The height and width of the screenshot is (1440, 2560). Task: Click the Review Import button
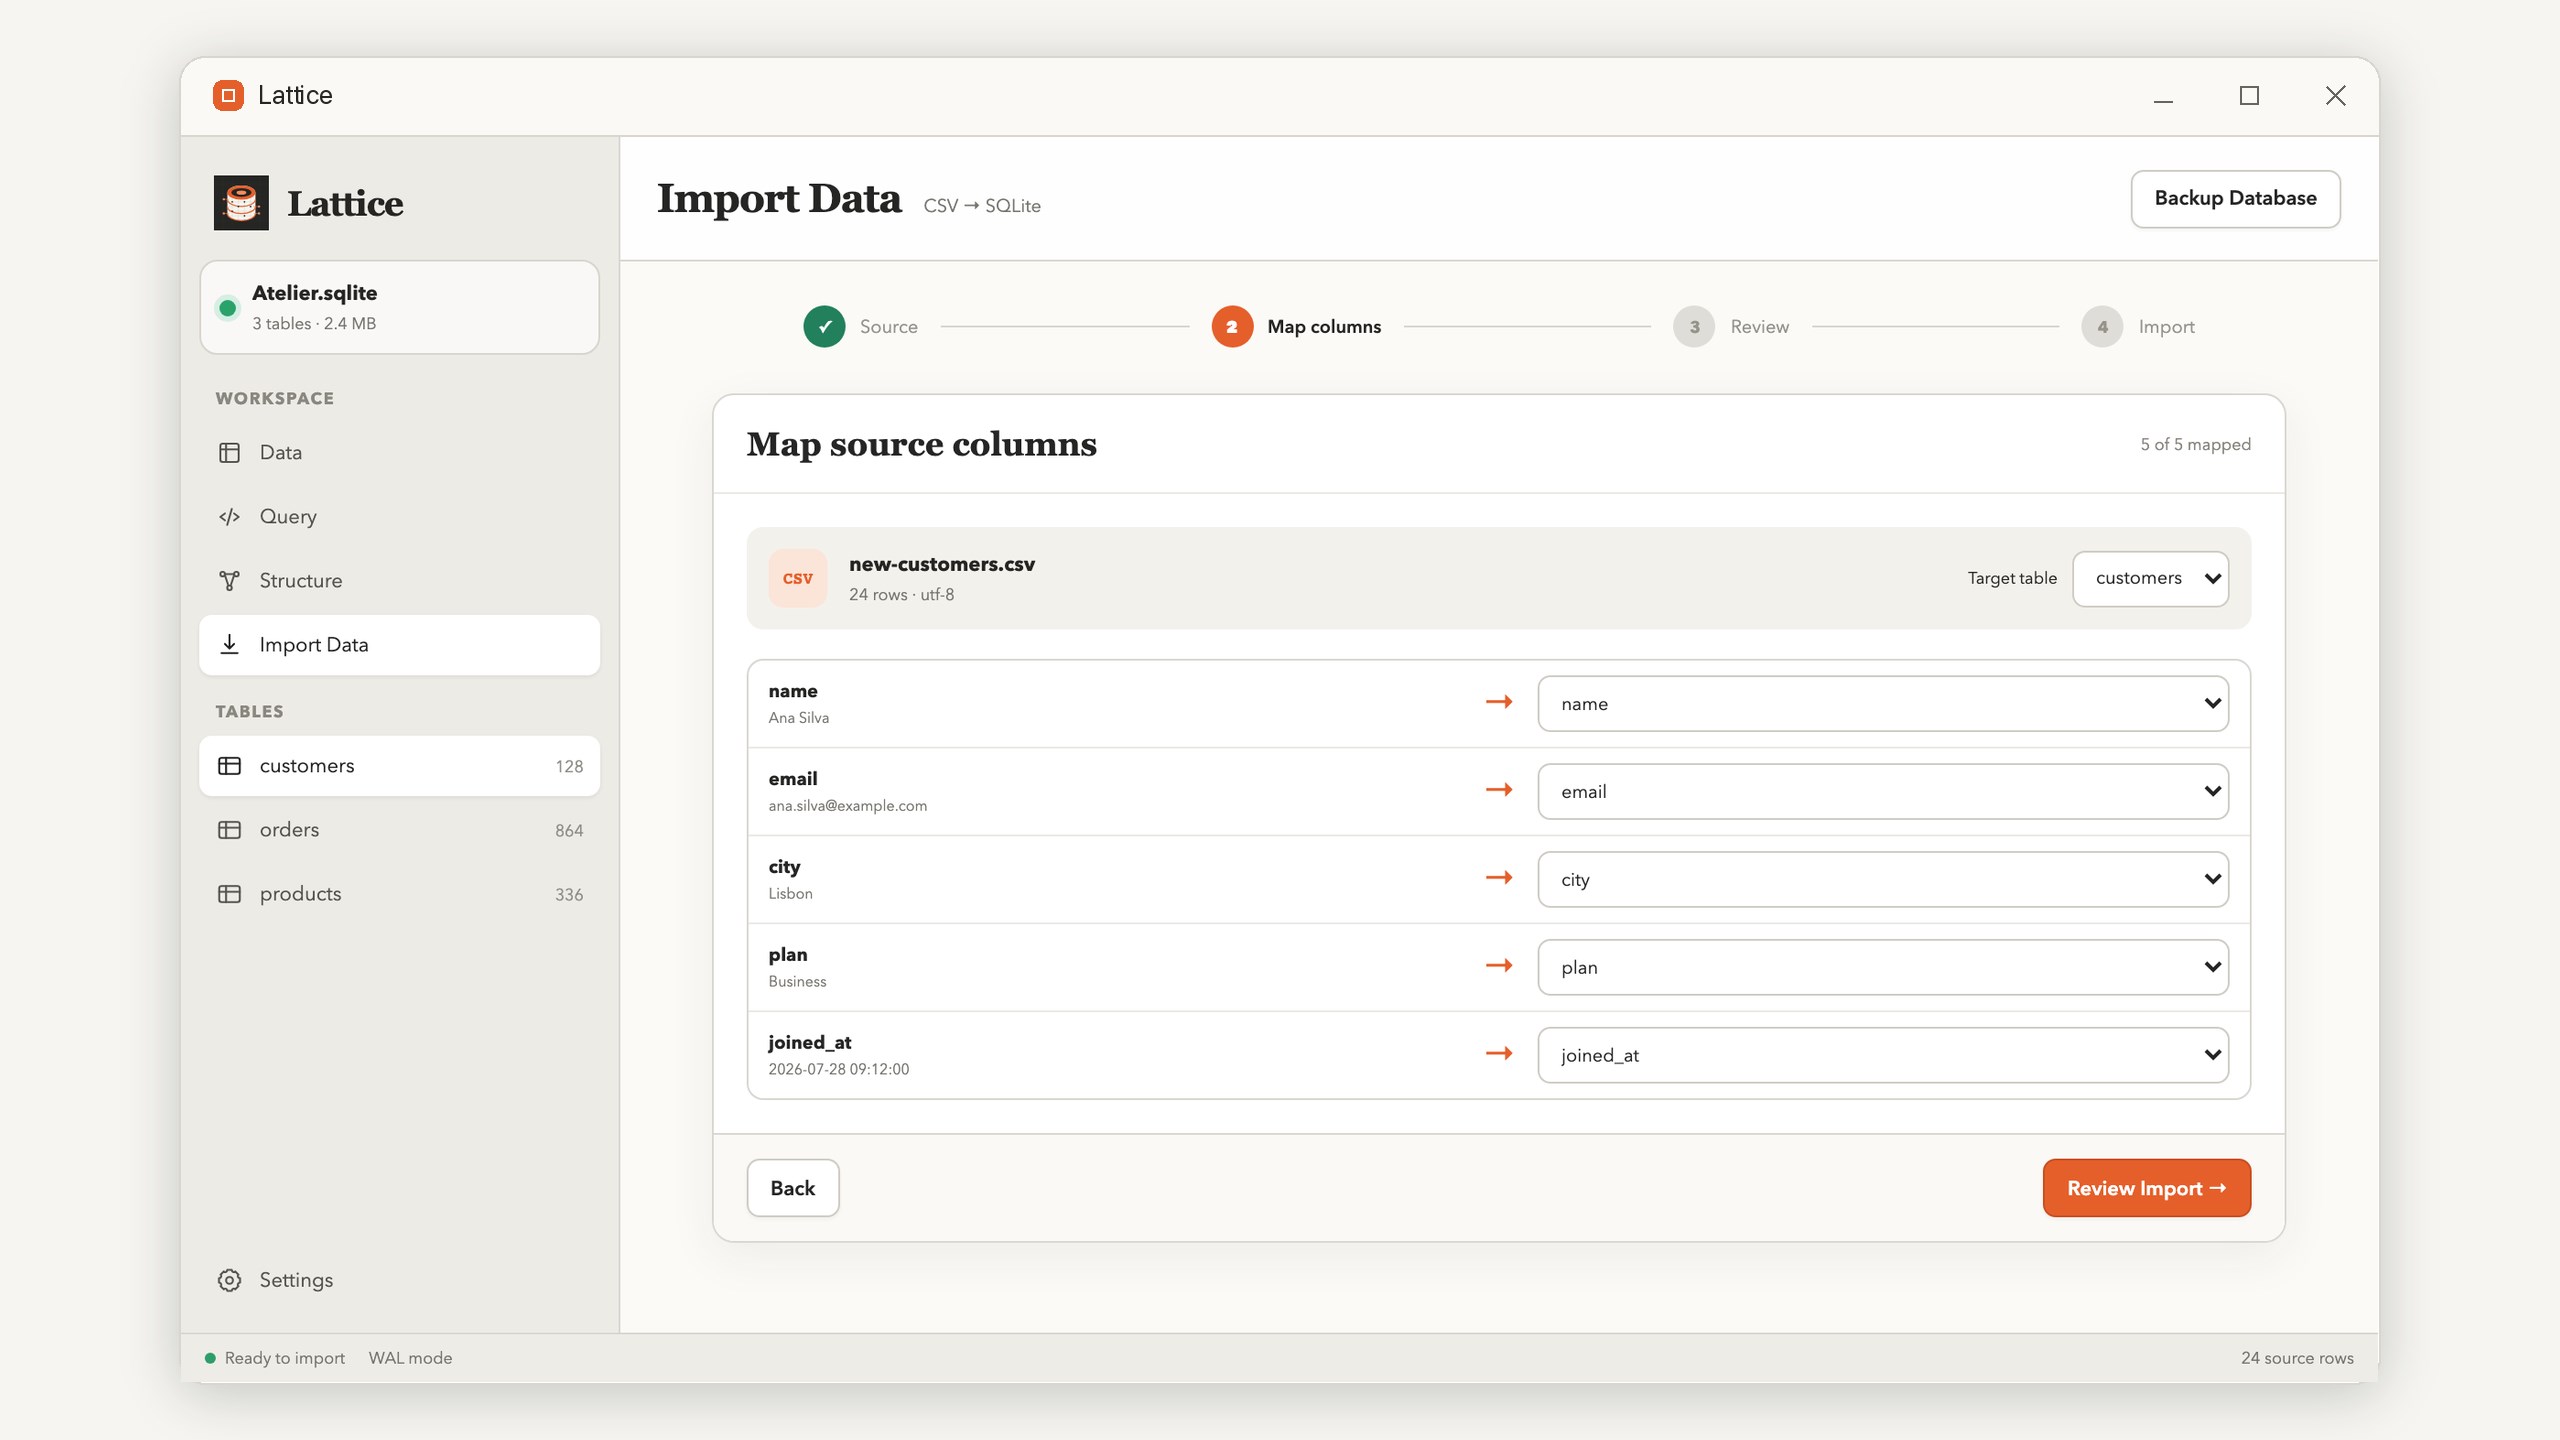(2146, 1188)
